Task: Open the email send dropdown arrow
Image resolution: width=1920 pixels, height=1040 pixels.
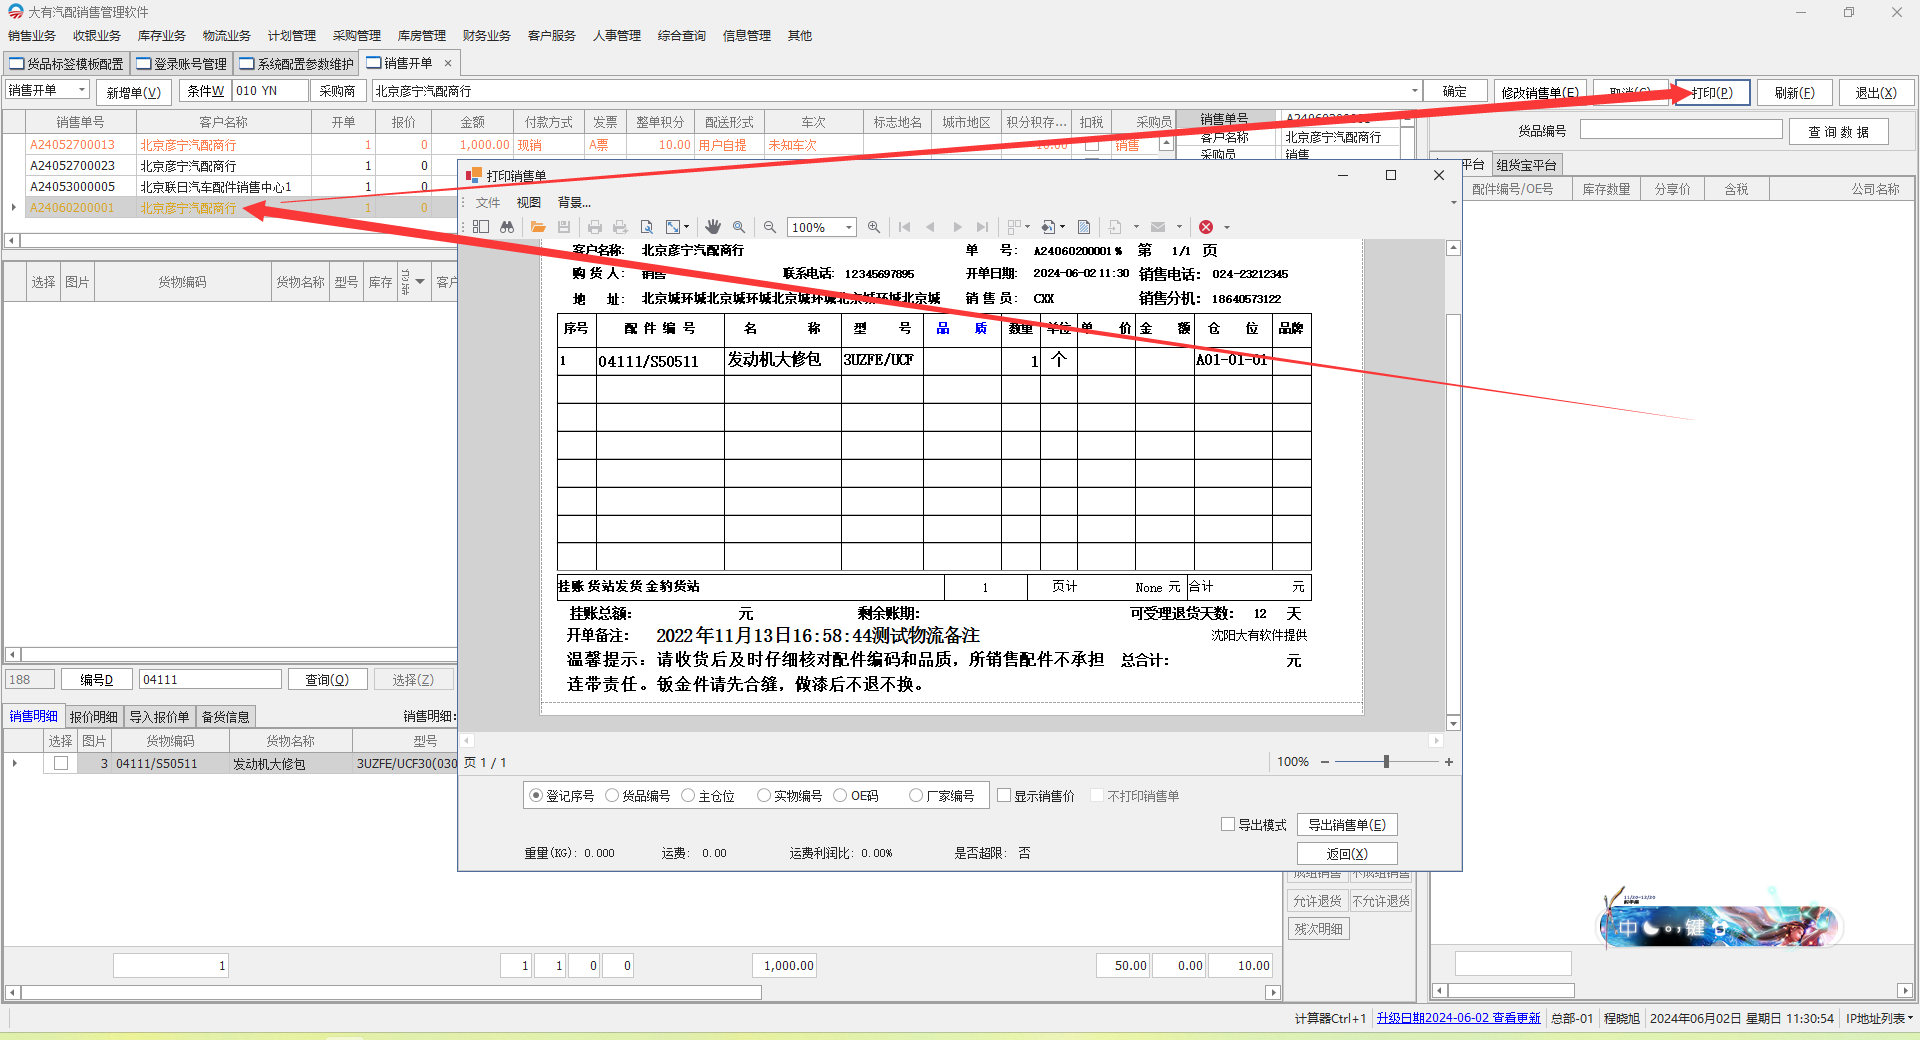Action: (1179, 227)
